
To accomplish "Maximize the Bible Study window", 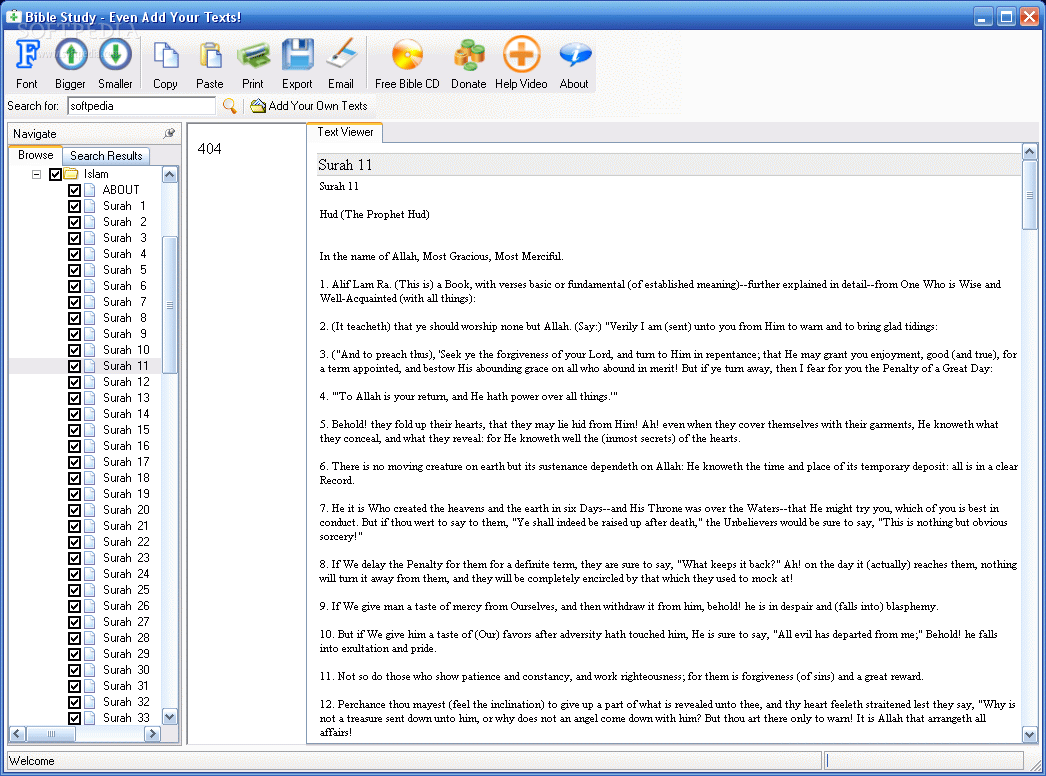I will click(x=1006, y=17).
